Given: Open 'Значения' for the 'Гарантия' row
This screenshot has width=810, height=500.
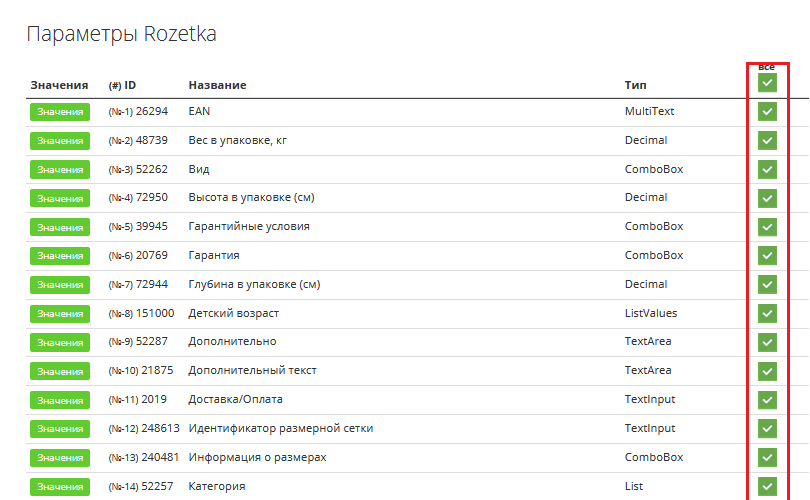Looking at the screenshot, I should pos(60,256).
